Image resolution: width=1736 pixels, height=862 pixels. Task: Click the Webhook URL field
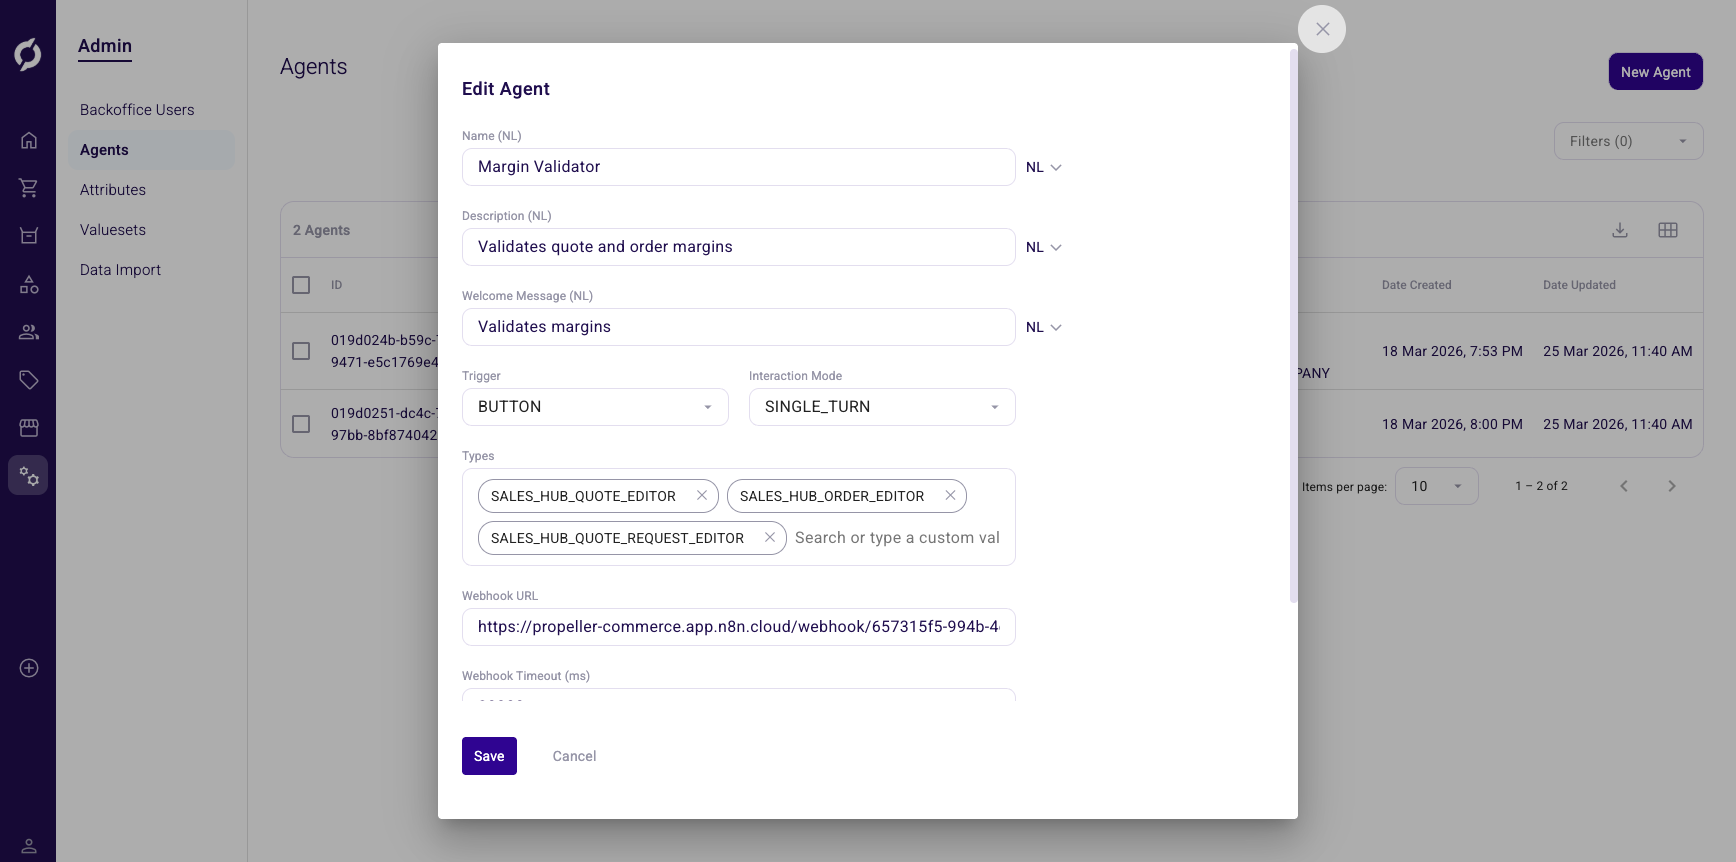coord(738,627)
